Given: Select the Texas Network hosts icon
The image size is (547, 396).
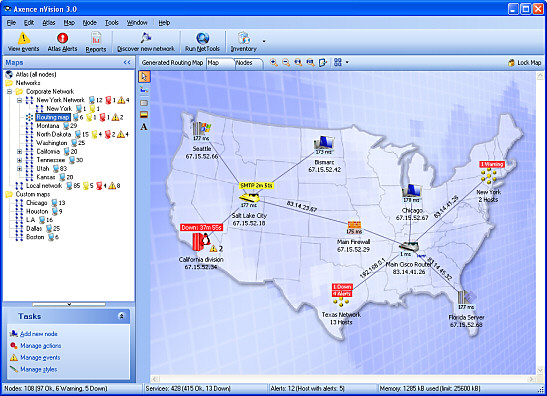Looking at the screenshot, I should (341, 302).
